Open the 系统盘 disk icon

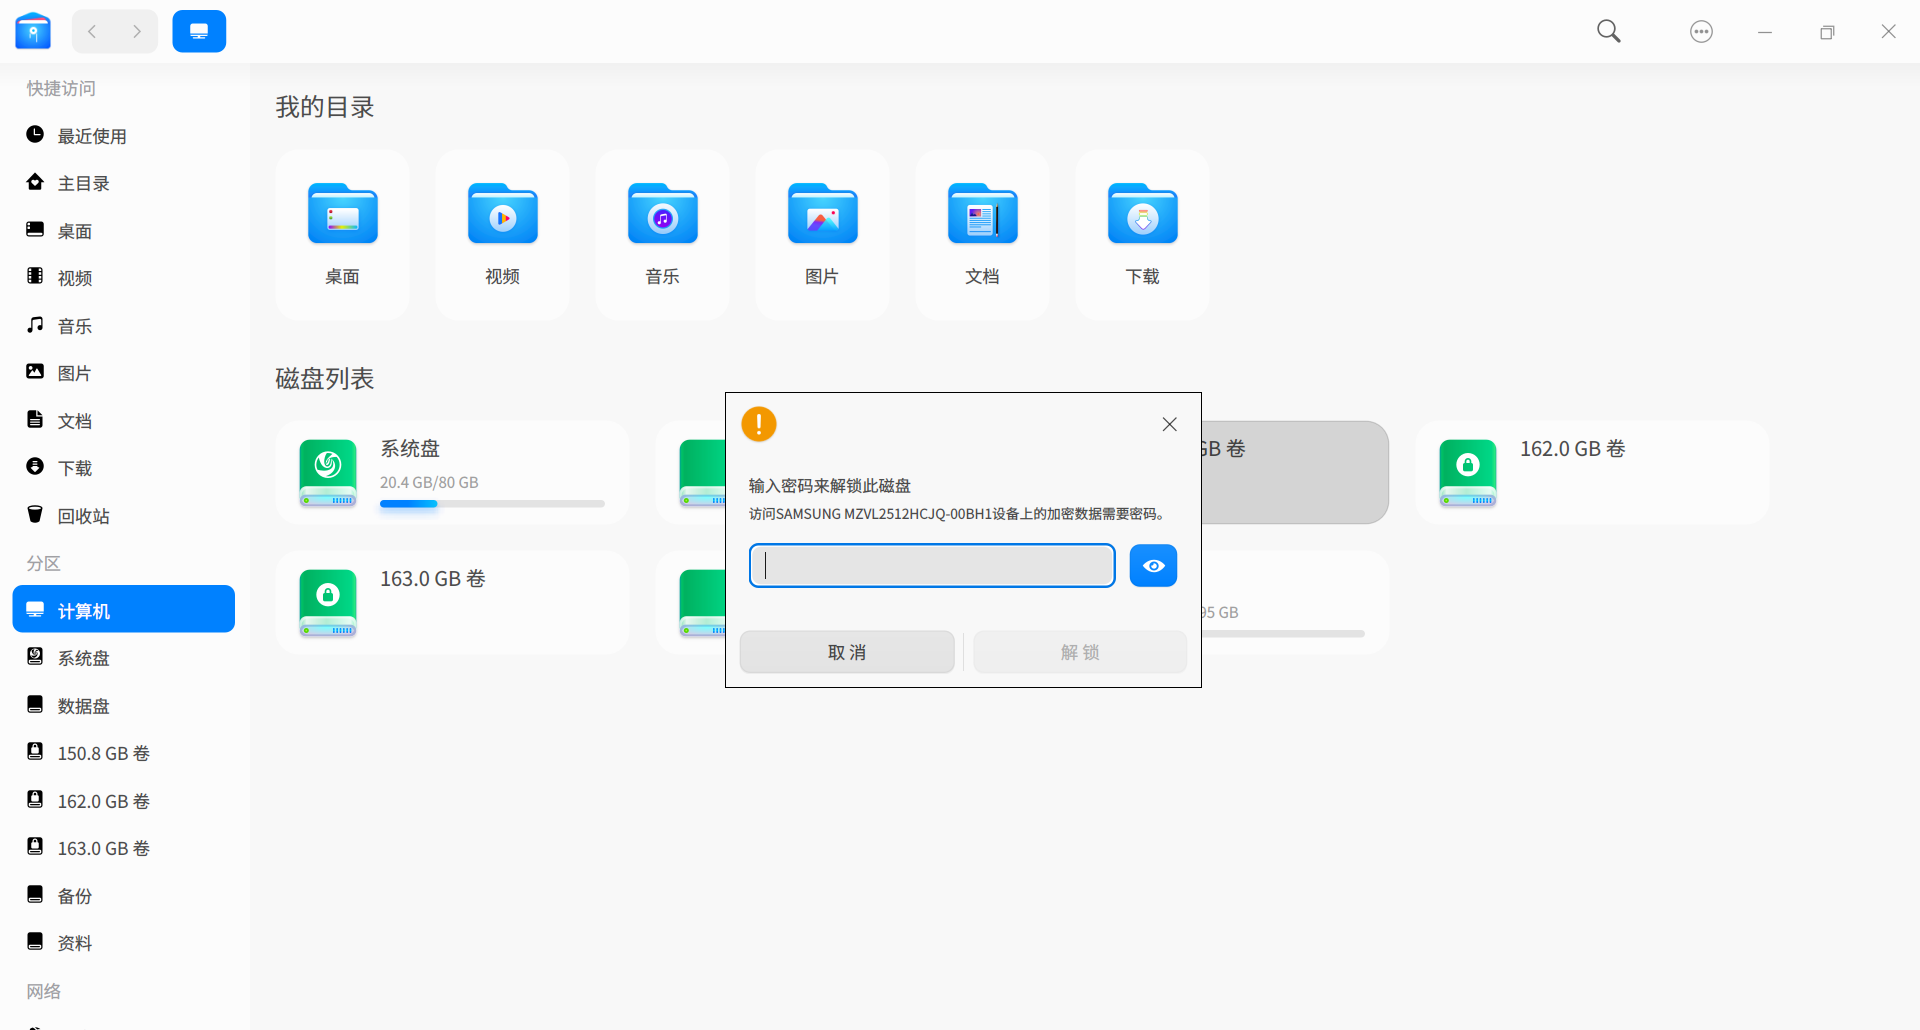click(x=327, y=472)
